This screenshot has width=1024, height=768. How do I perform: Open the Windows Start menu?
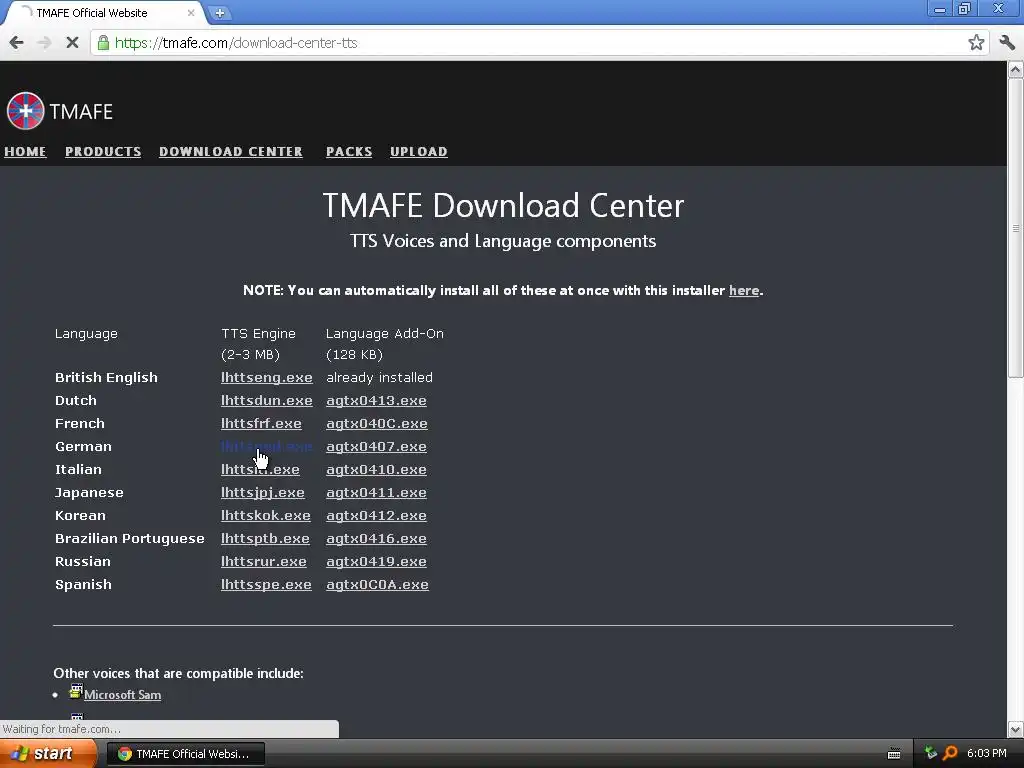(47, 754)
